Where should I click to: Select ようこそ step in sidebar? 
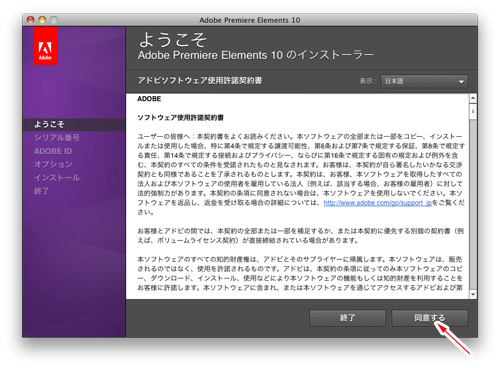(49, 124)
